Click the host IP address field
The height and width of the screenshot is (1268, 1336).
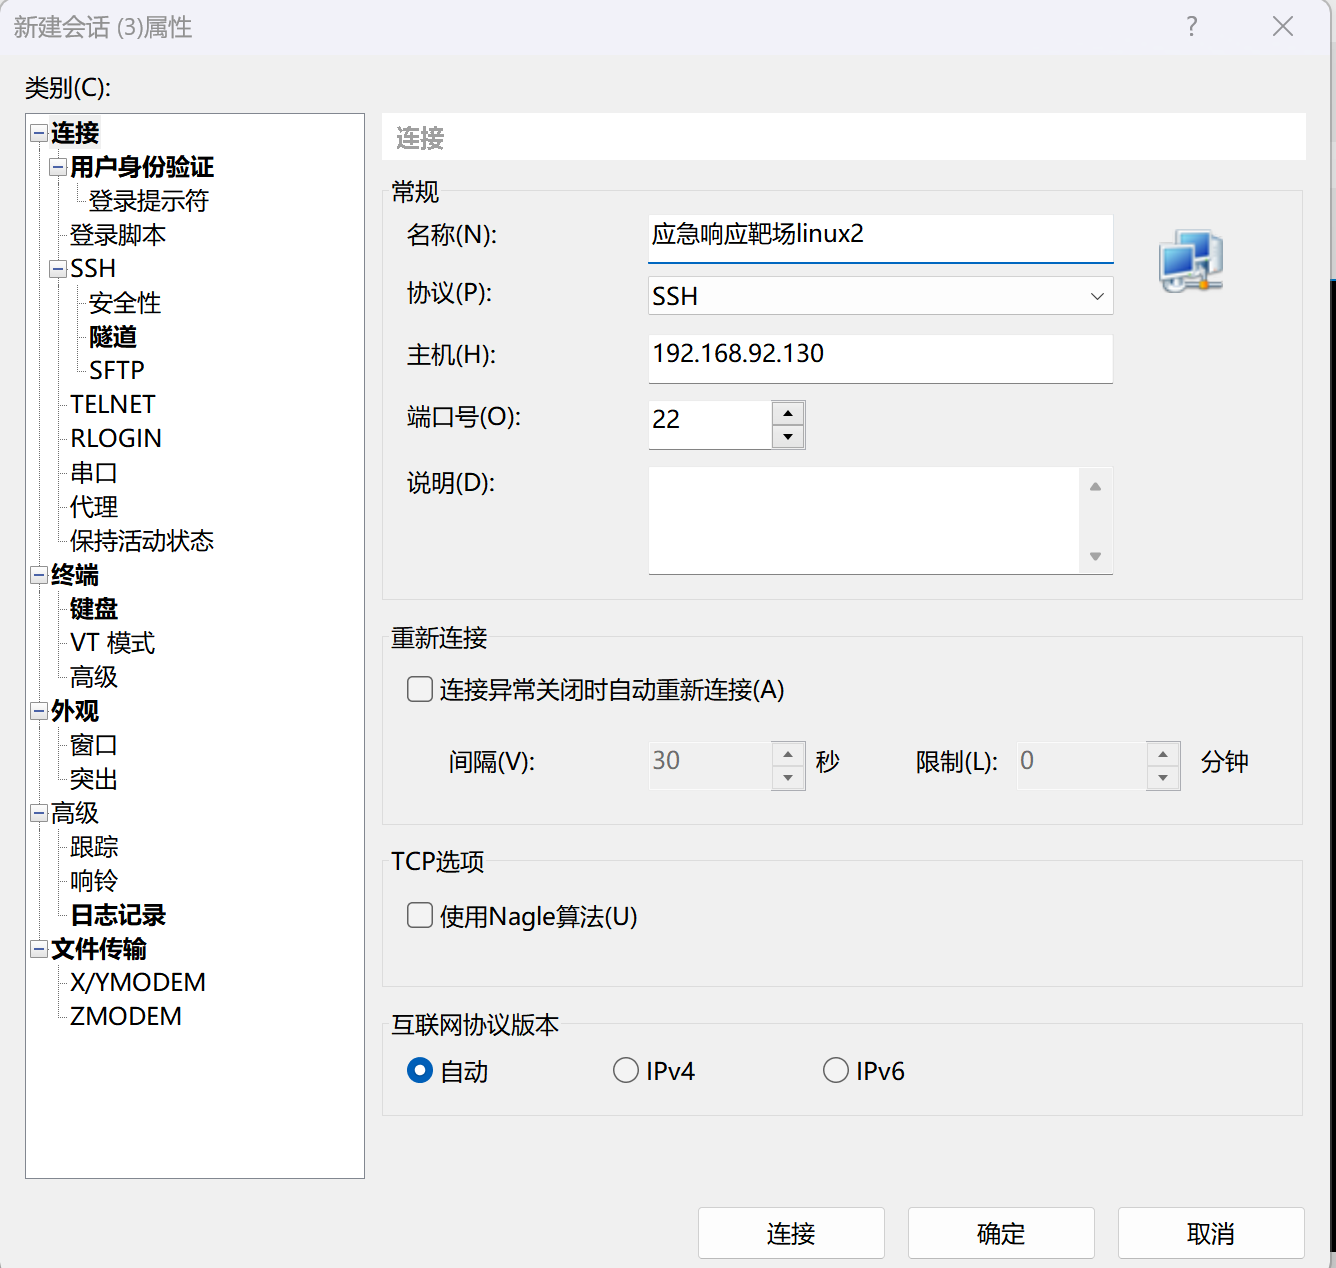(x=880, y=355)
